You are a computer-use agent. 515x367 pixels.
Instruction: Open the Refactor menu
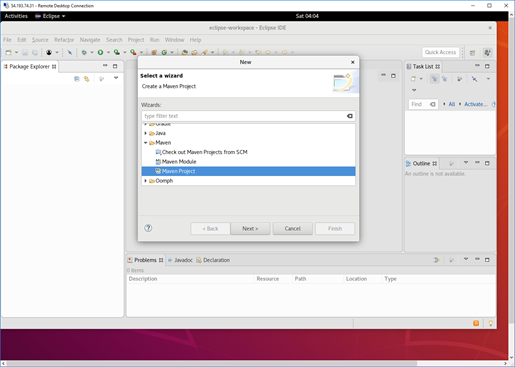[64, 40]
